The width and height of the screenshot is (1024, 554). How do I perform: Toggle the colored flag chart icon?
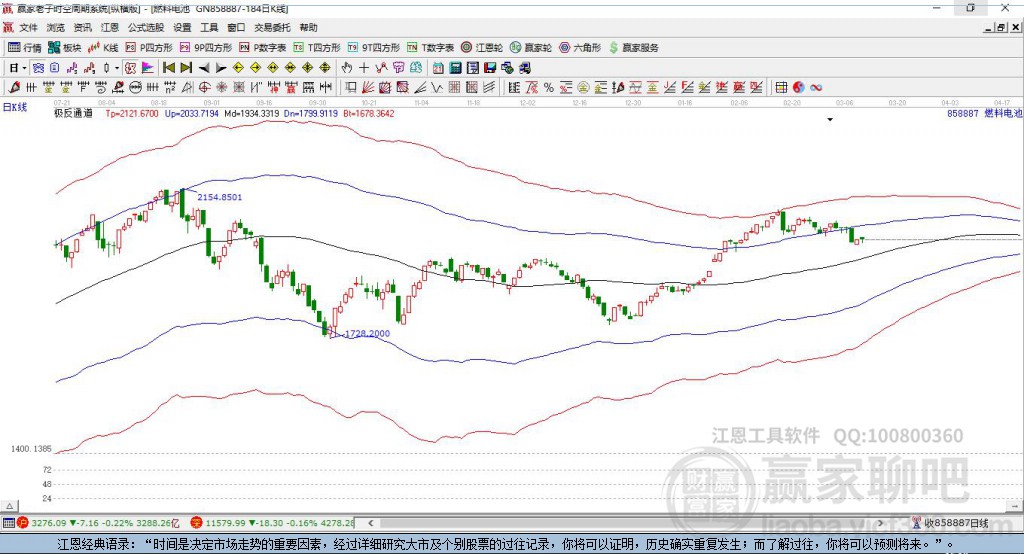tap(148, 67)
